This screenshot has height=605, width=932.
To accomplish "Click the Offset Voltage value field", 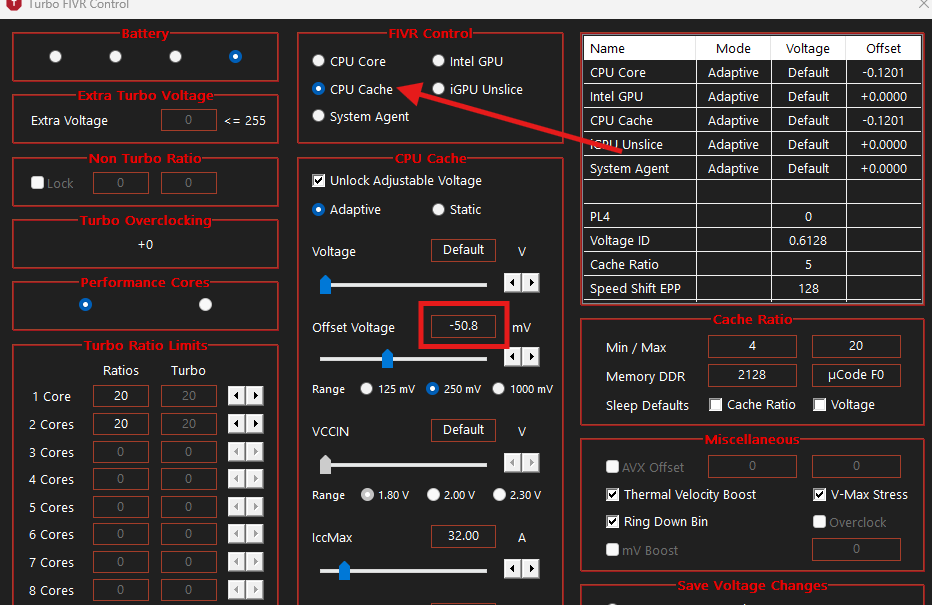I will [x=464, y=326].
